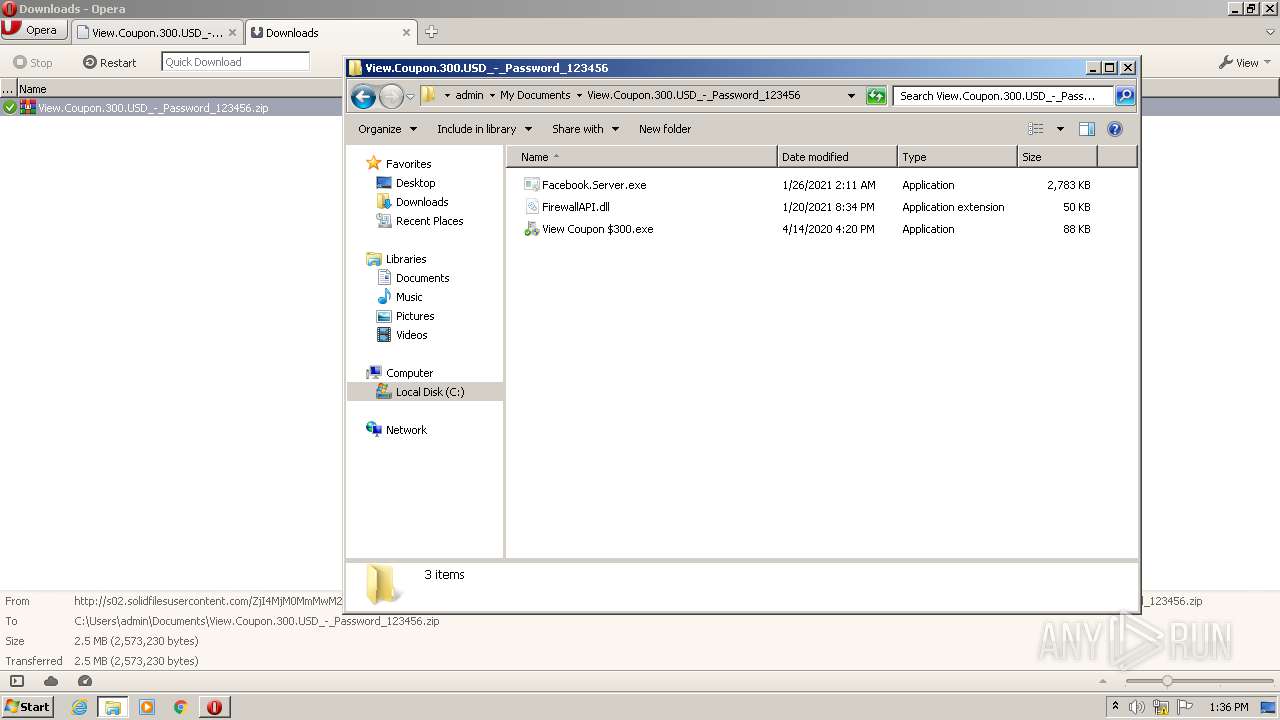The height and width of the screenshot is (720, 1280).
Task: Focus the Explorer search field
Action: pos(1003,96)
